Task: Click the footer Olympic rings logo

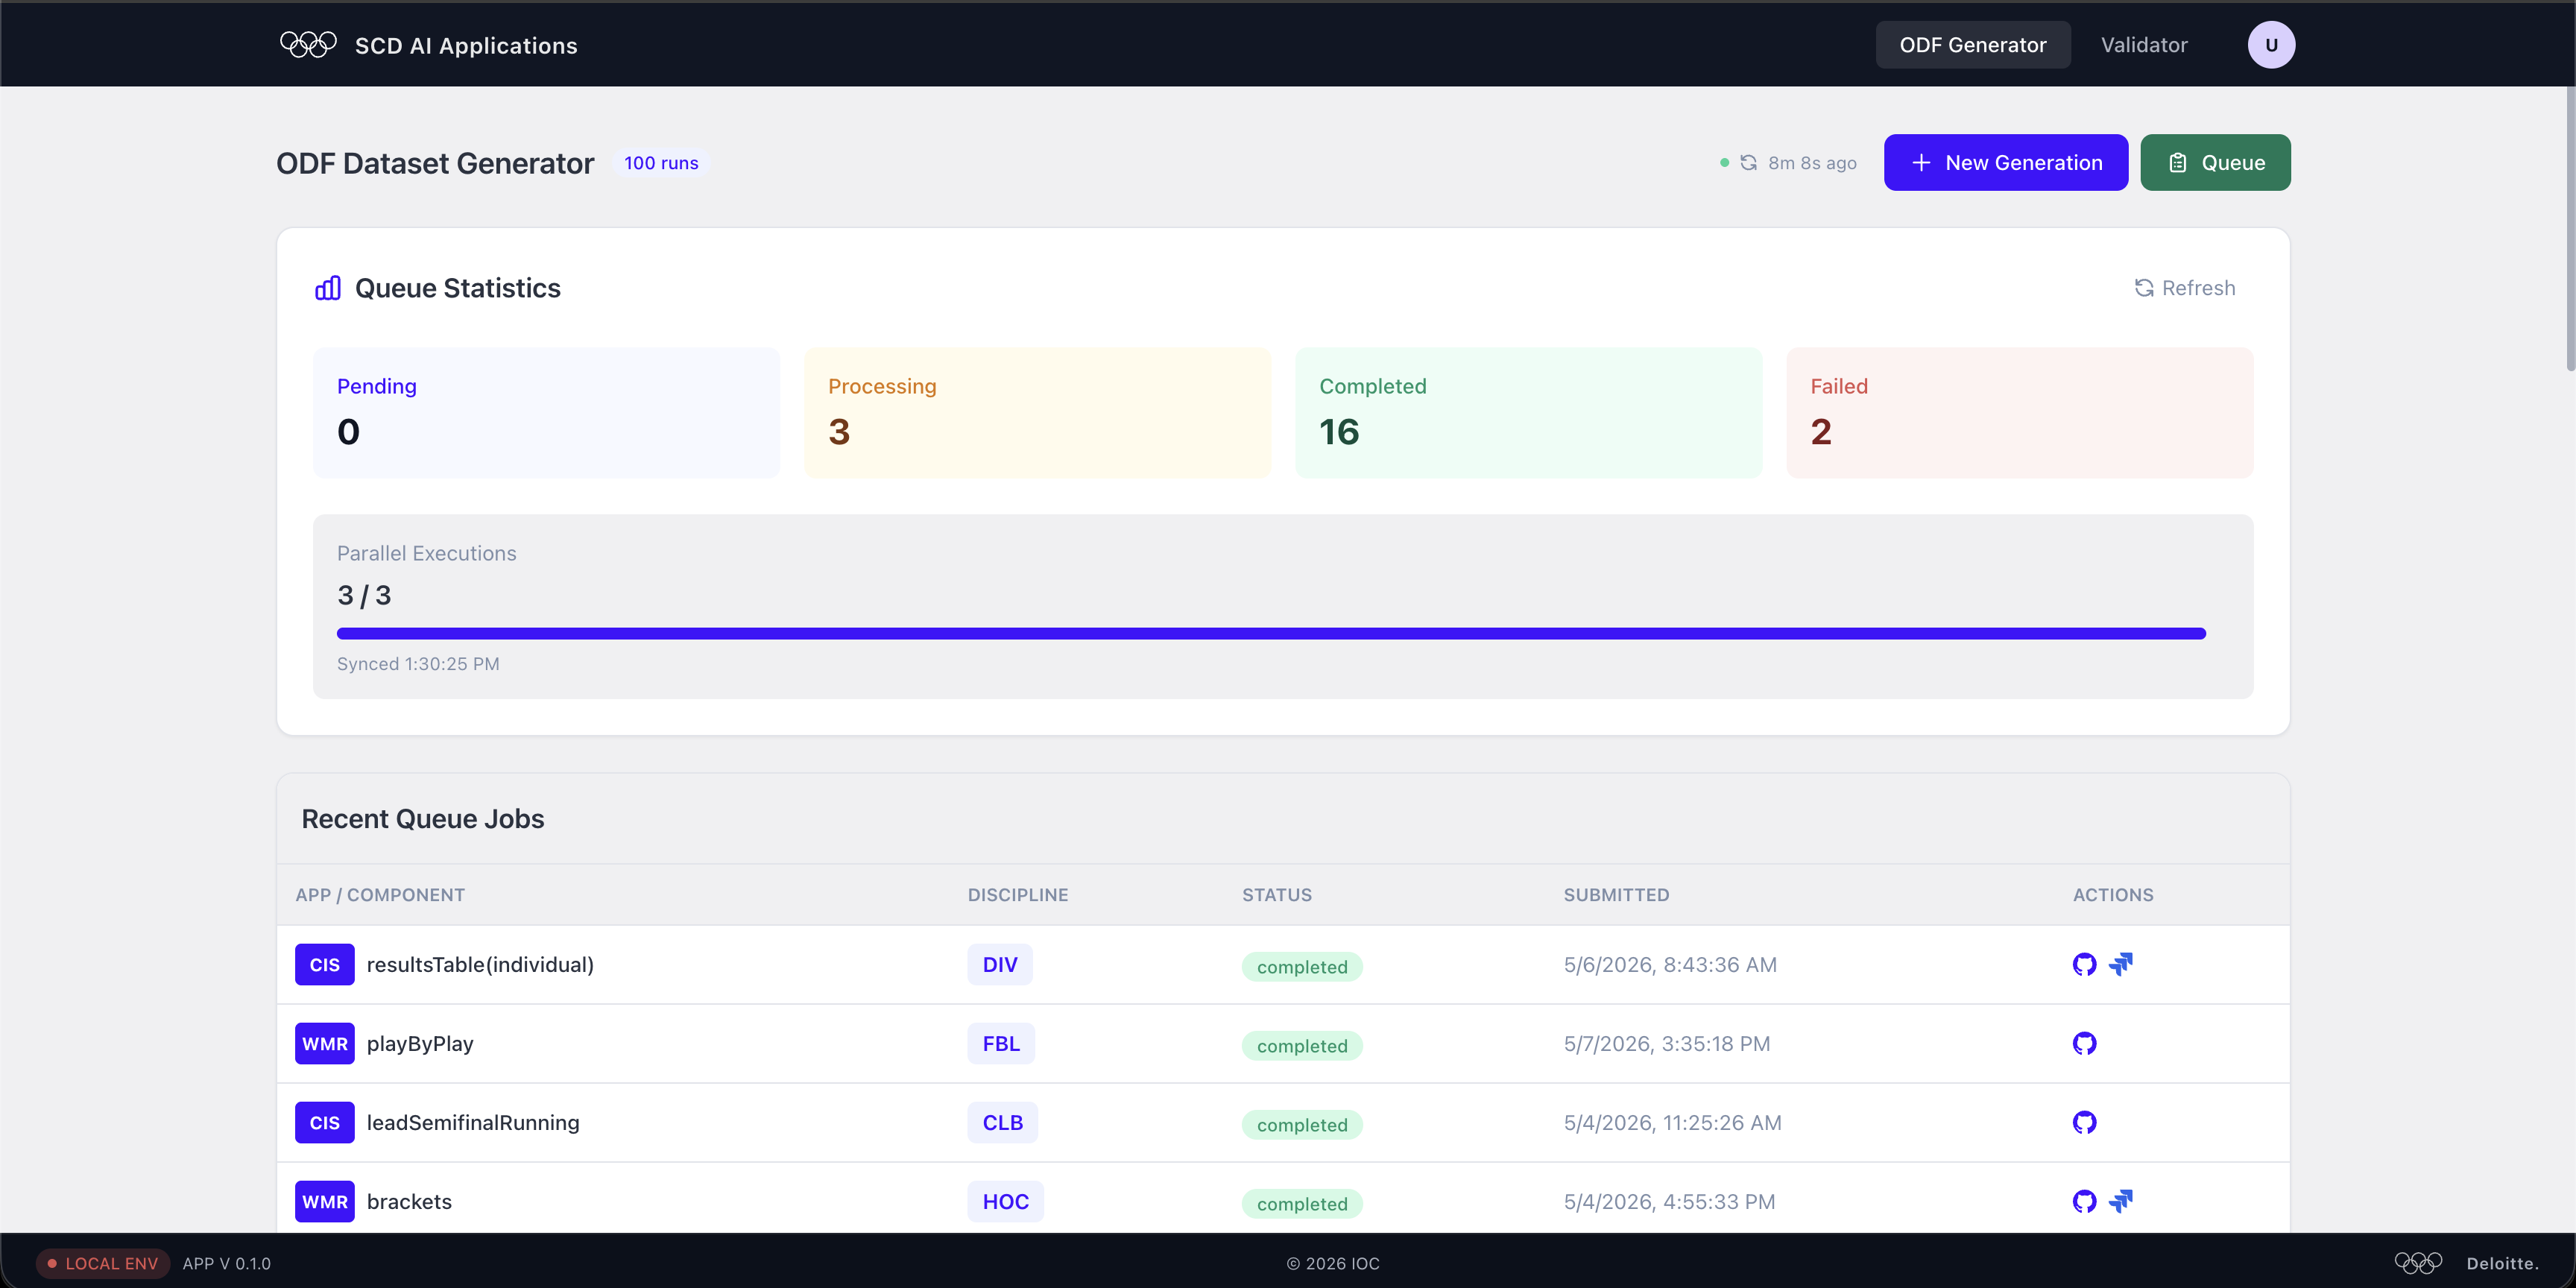Action: point(2418,1263)
